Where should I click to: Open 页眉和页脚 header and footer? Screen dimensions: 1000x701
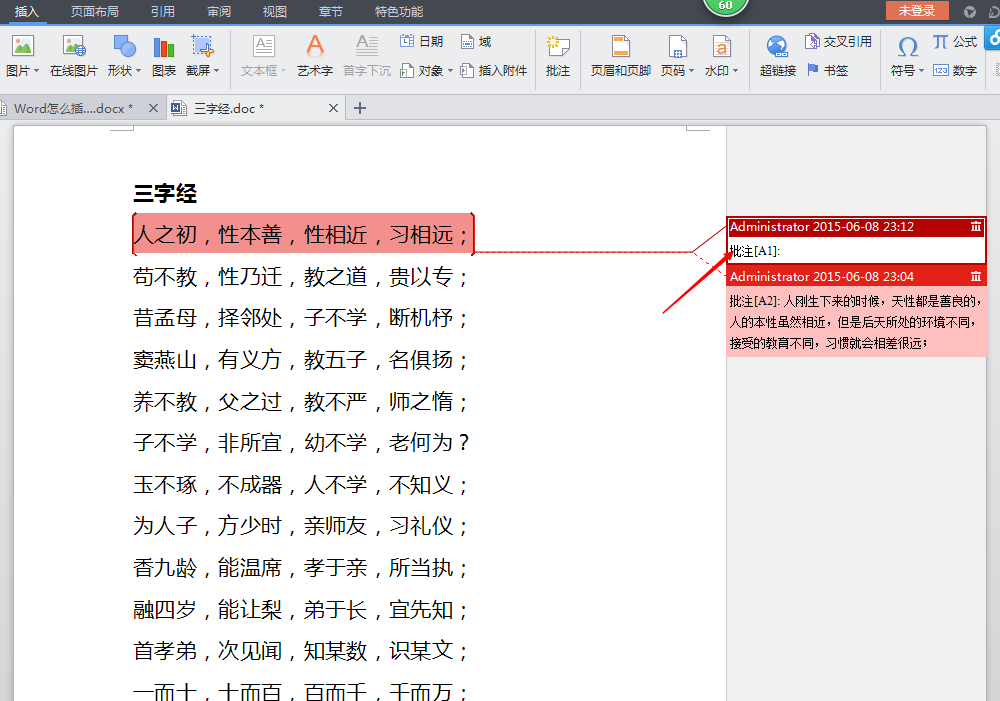(620, 55)
